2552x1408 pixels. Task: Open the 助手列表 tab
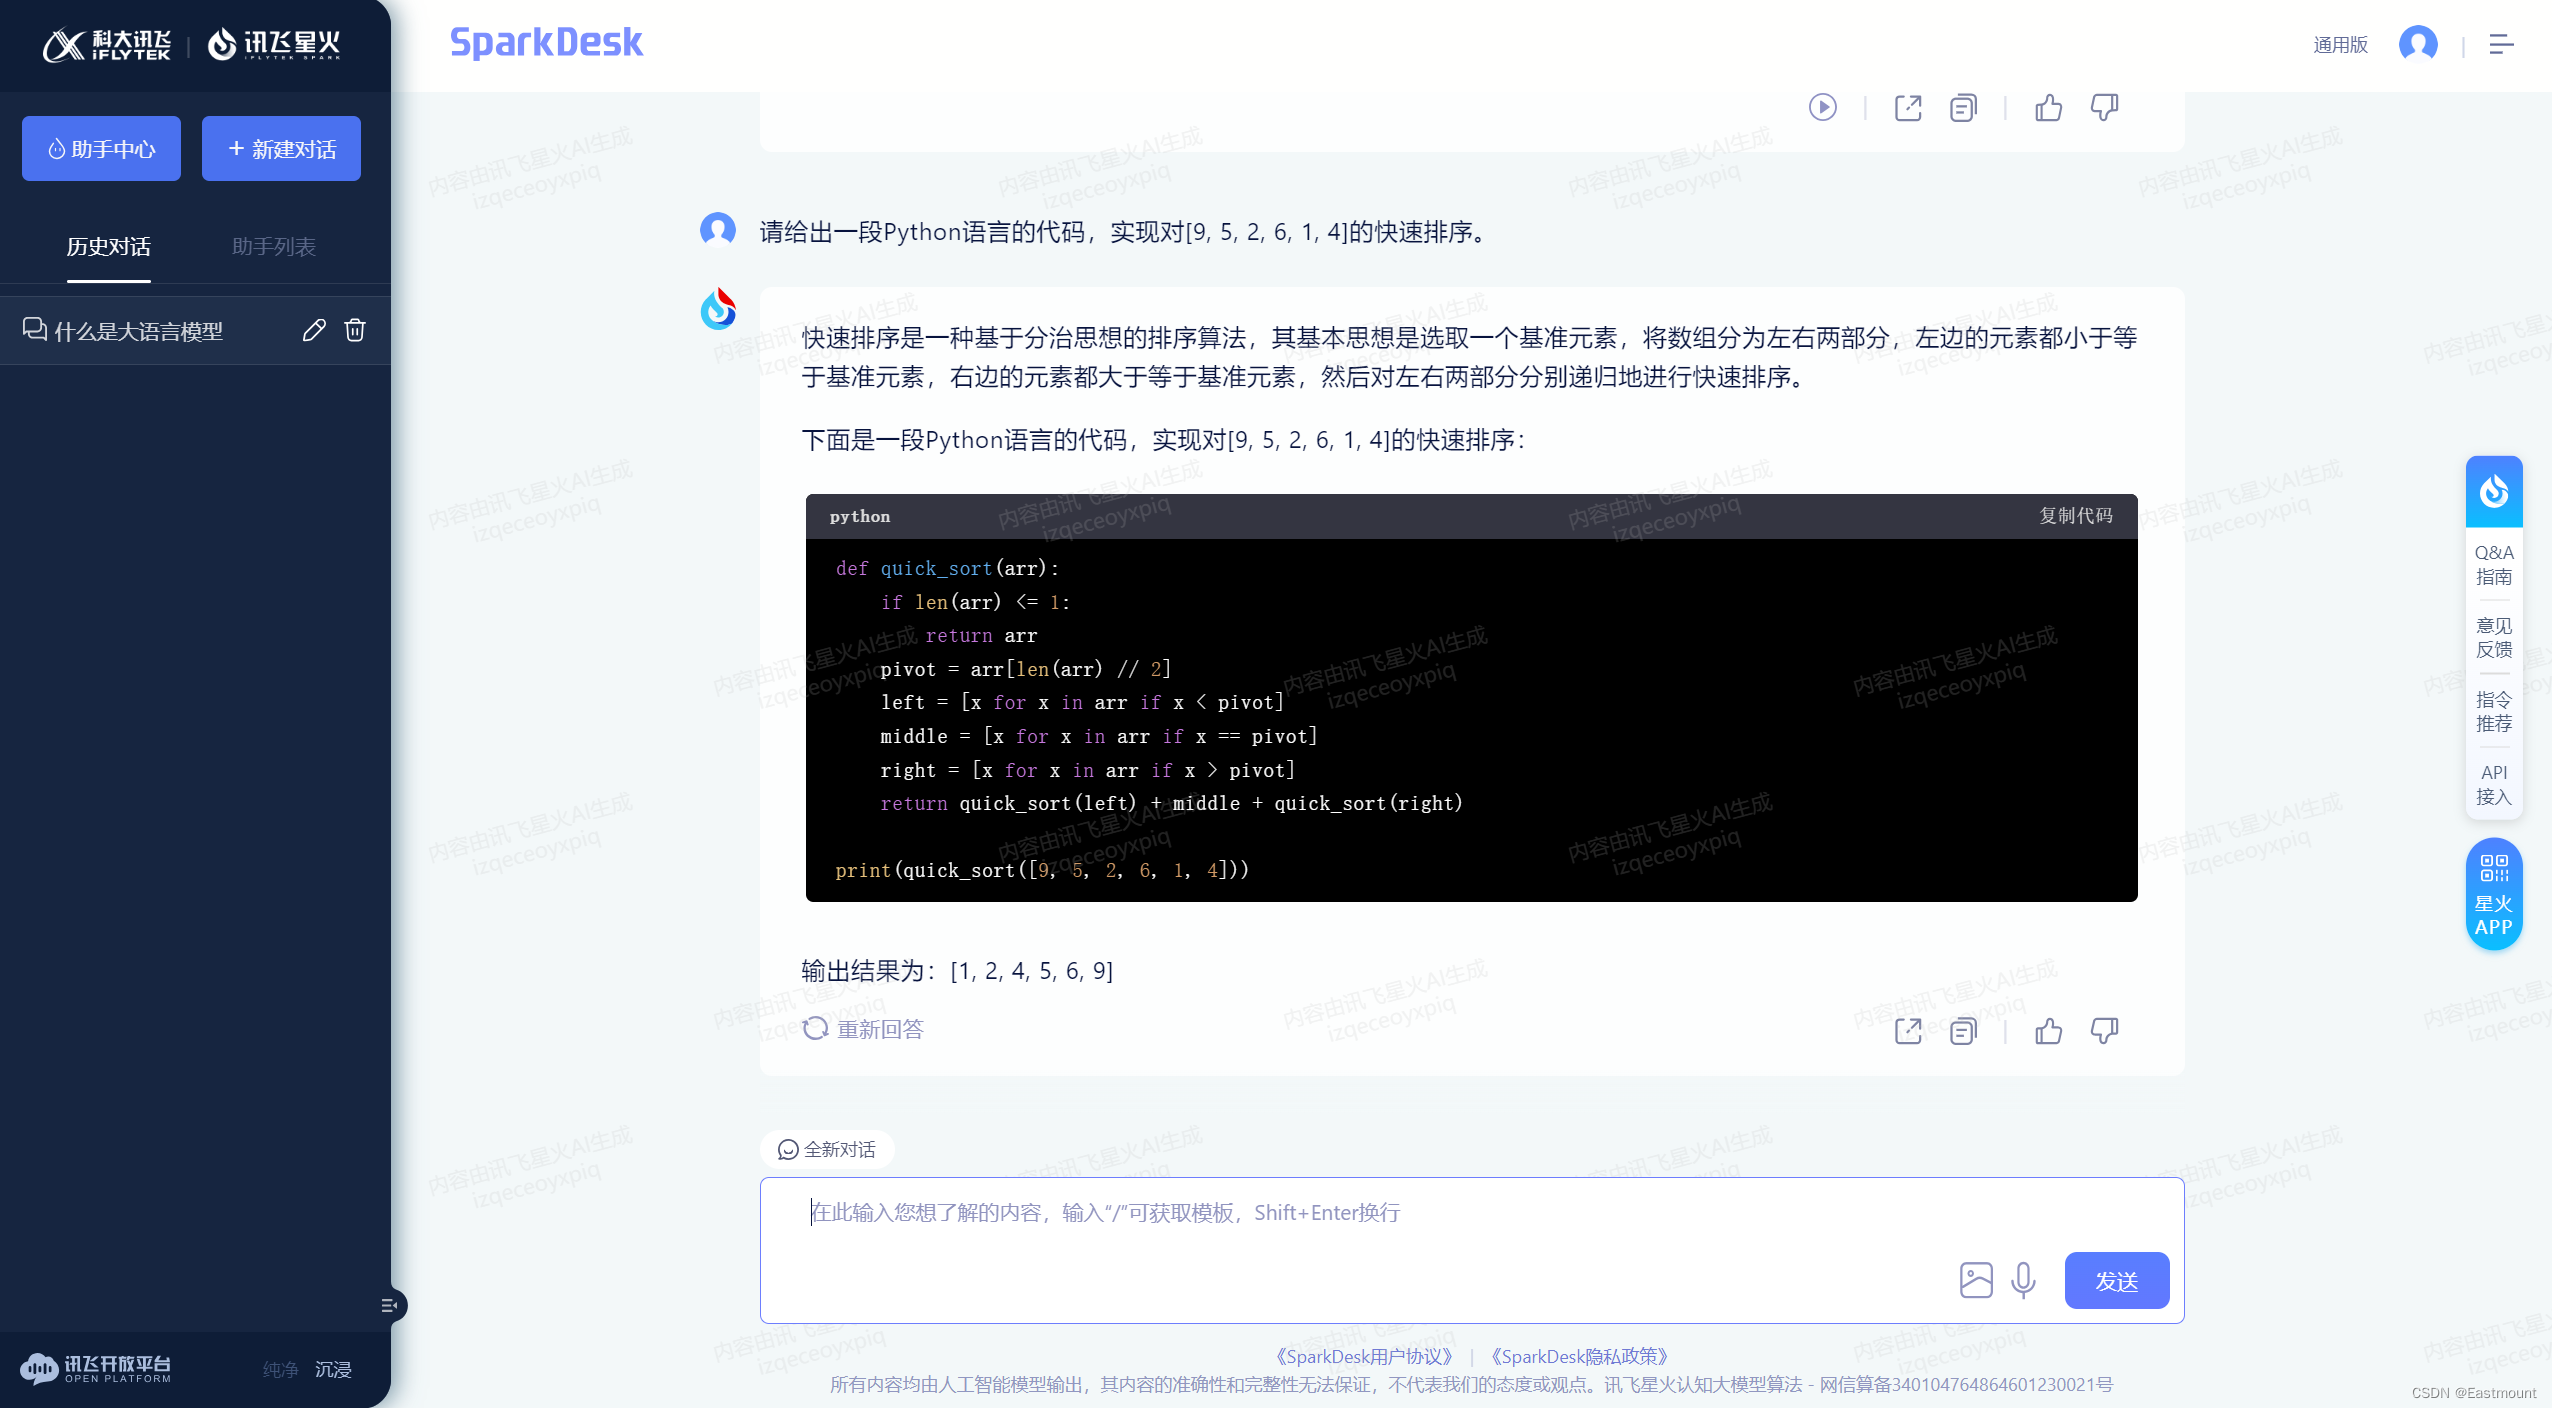273,247
